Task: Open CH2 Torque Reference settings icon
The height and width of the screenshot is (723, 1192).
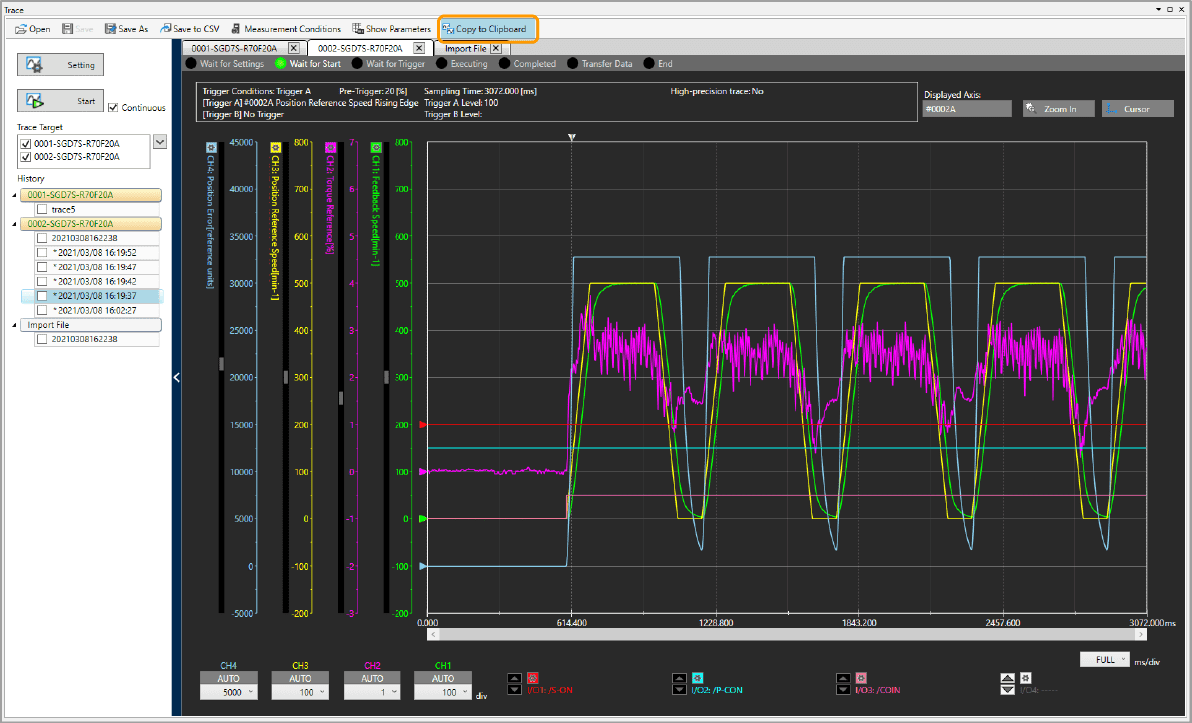Action: click(328, 147)
